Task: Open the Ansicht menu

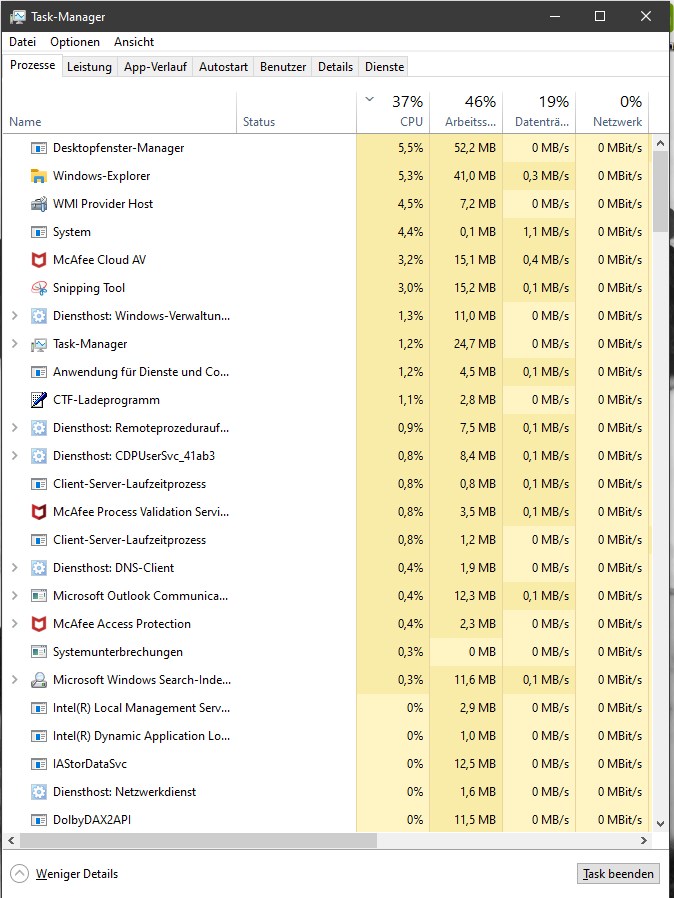Action: point(134,42)
